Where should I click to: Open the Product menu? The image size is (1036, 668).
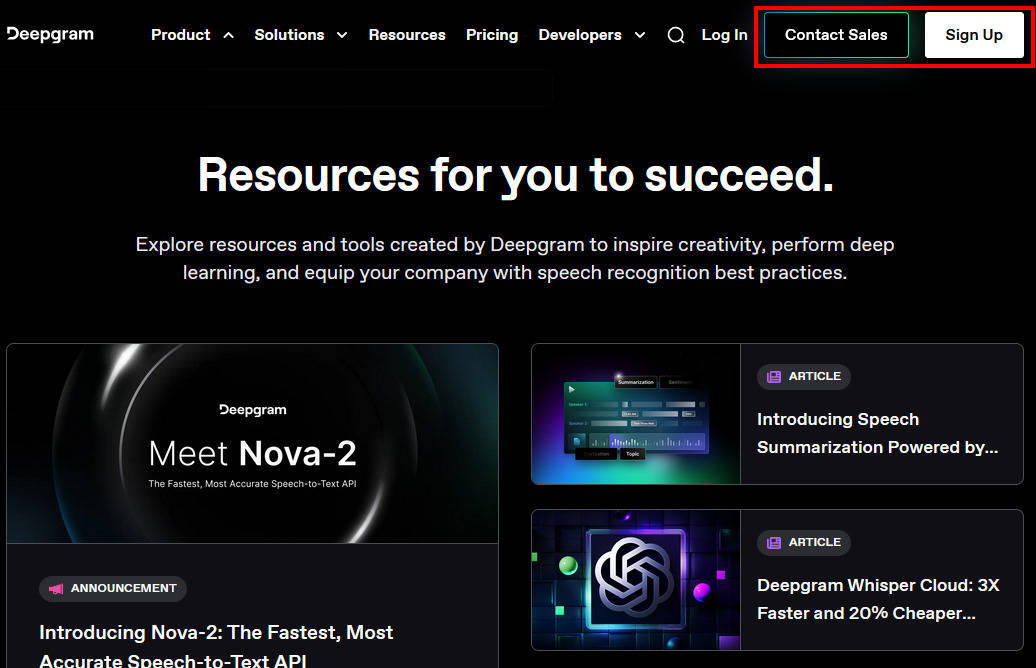[x=180, y=35]
